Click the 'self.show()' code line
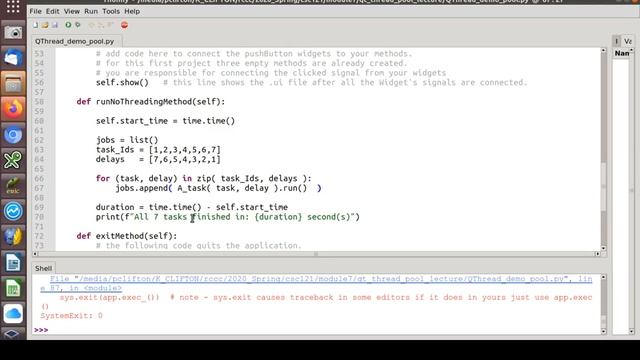640x360 pixels. click(x=122, y=82)
